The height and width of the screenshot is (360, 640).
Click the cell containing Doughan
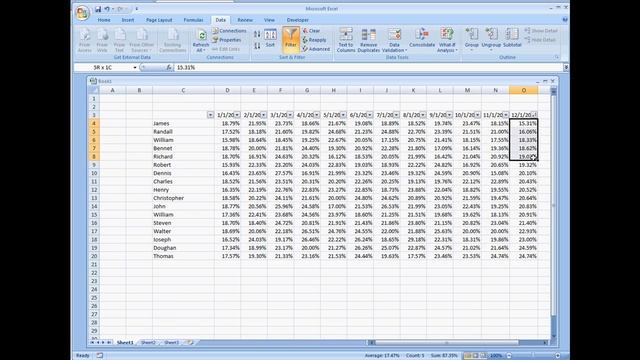[x=183, y=248]
